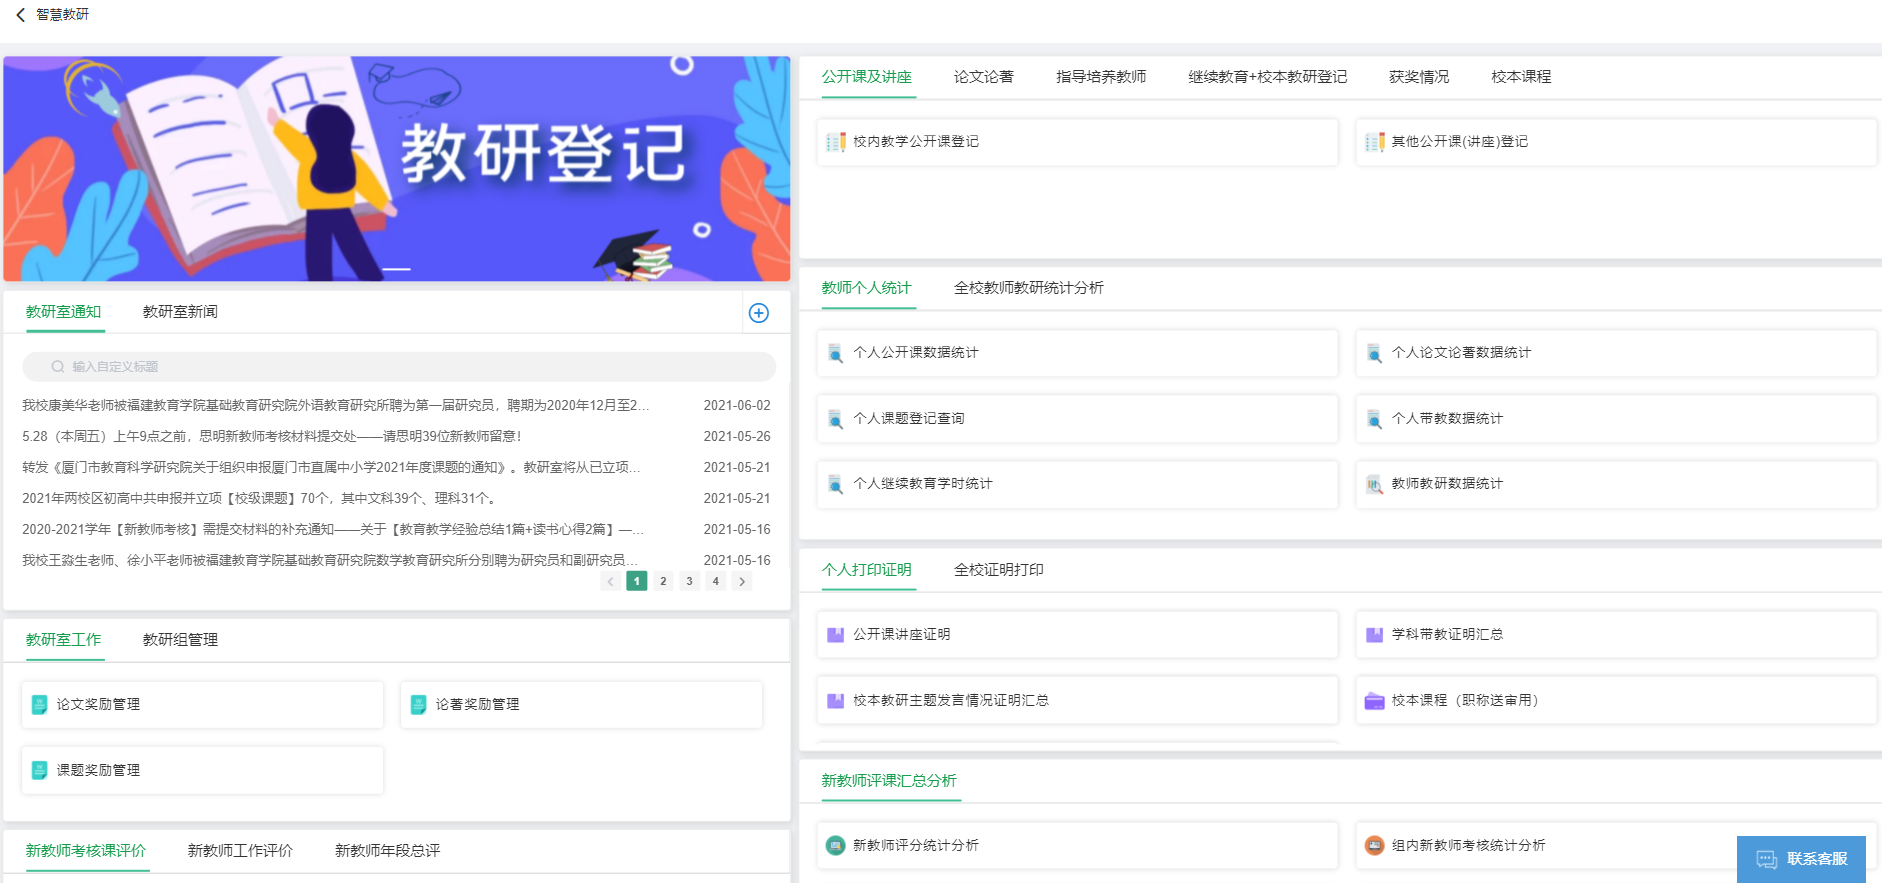This screenshot has width=1882, height=883.
Task: Switch to the 论文论著 tab
Action: pyautogui.click(x=983, y=77)
